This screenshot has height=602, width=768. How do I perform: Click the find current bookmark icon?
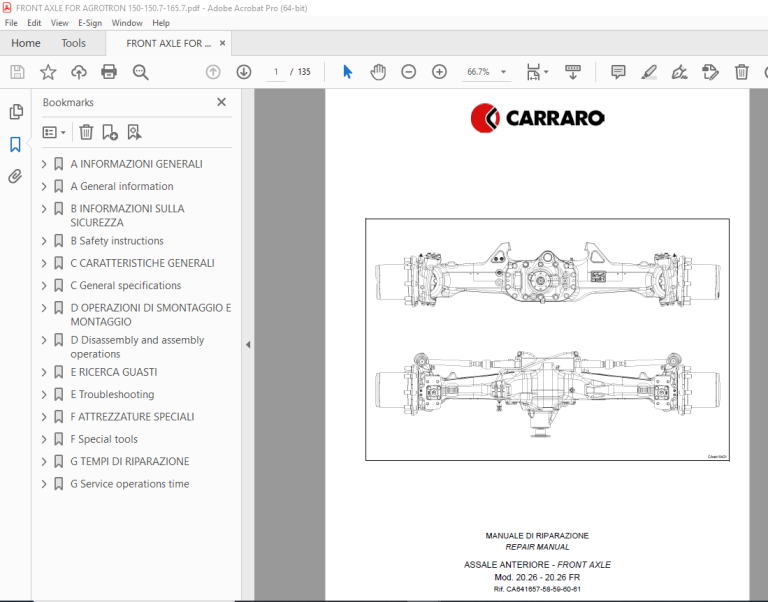[134, 132]
